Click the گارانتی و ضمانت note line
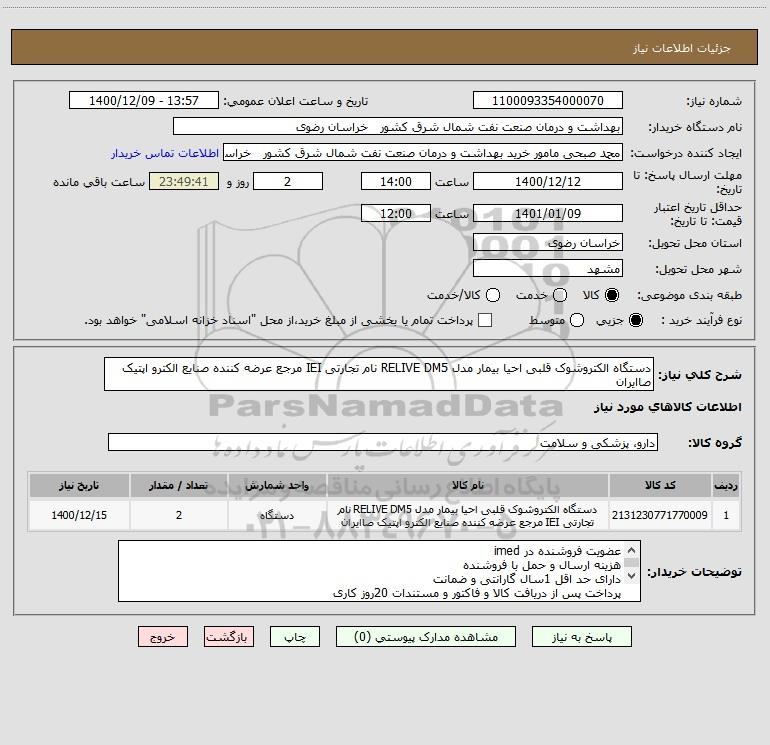Viewport: 770px width, 745px height. [527, 579]
